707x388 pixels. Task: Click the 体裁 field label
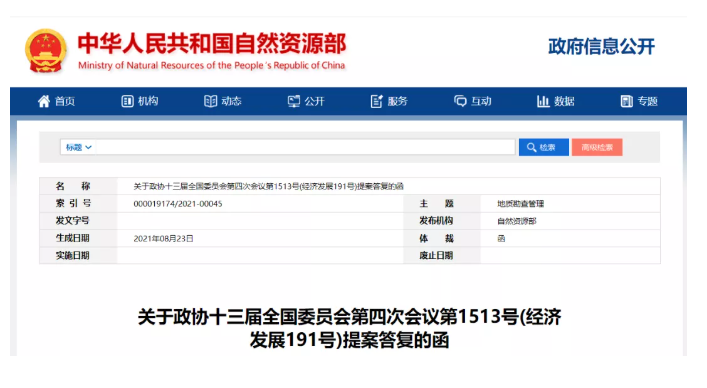coord(436,238)
